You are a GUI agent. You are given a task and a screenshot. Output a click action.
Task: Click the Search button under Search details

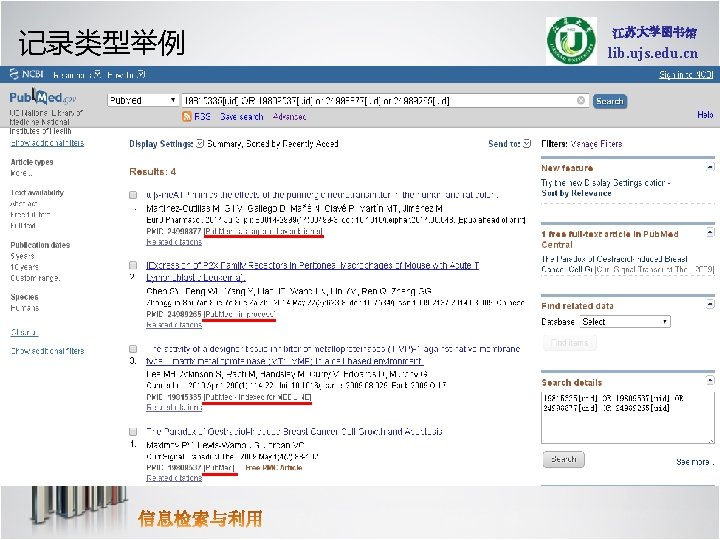point(563,459)
